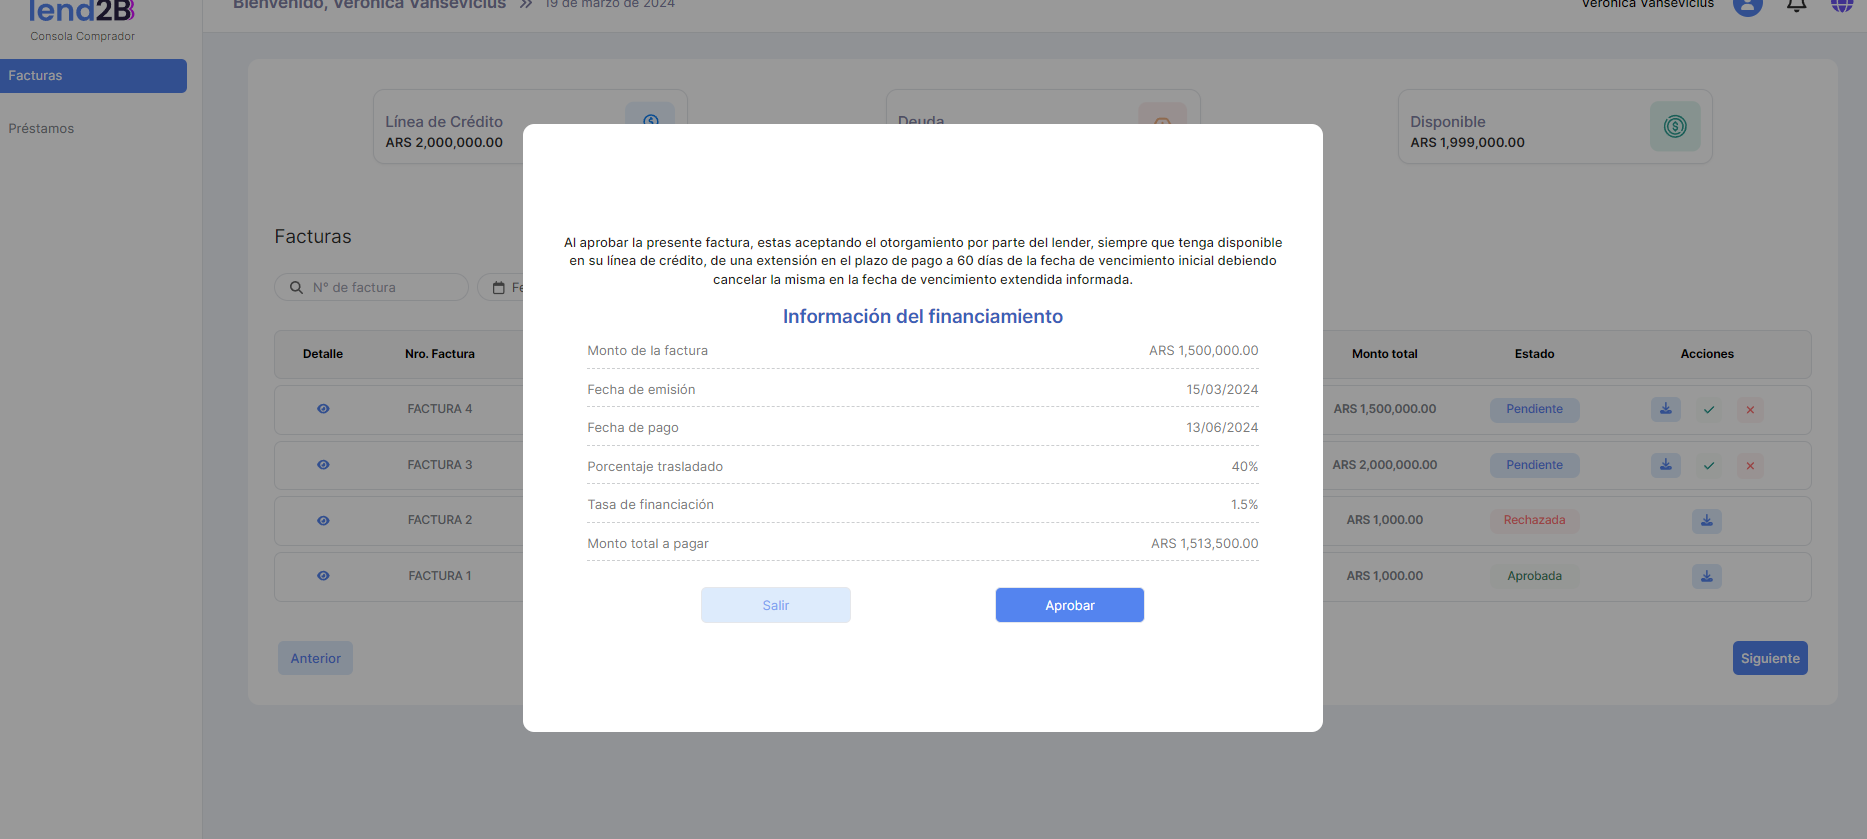This screenshot has height=839, width=1867.
Task: View details of FACTURA 3 eye icon
Action: (x=323, y=465)
